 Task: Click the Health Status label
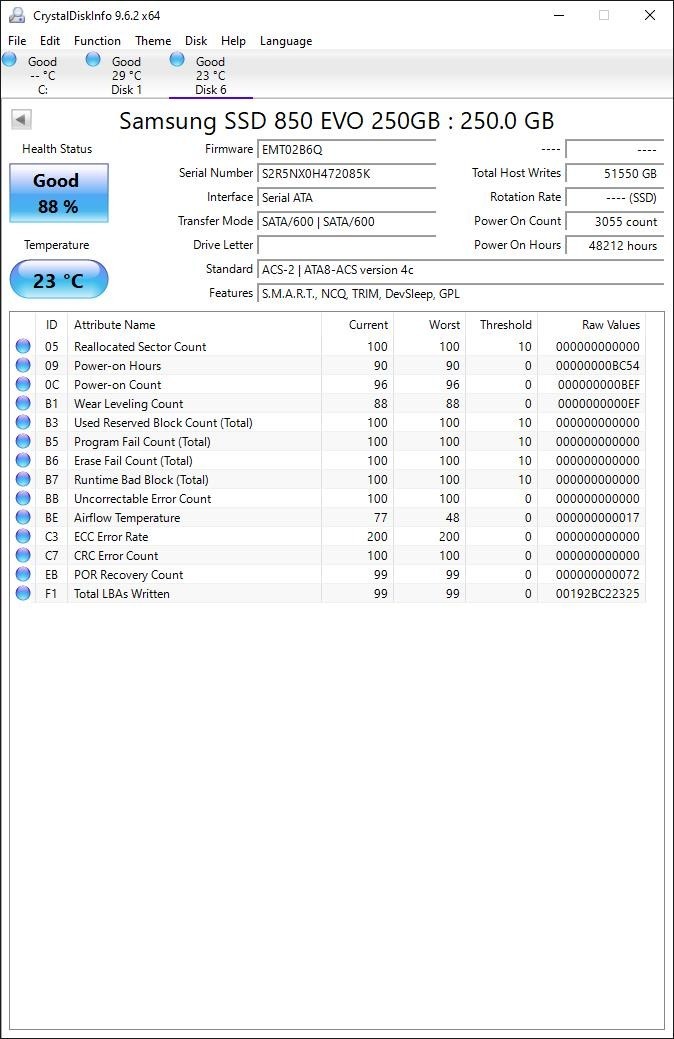tap(57, 149)
